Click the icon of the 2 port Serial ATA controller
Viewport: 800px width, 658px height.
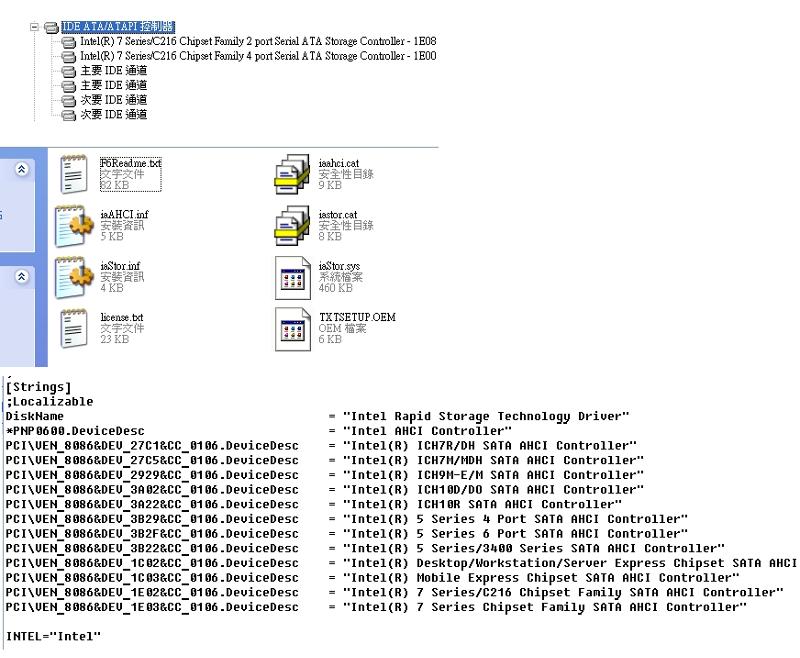(69, 42)
